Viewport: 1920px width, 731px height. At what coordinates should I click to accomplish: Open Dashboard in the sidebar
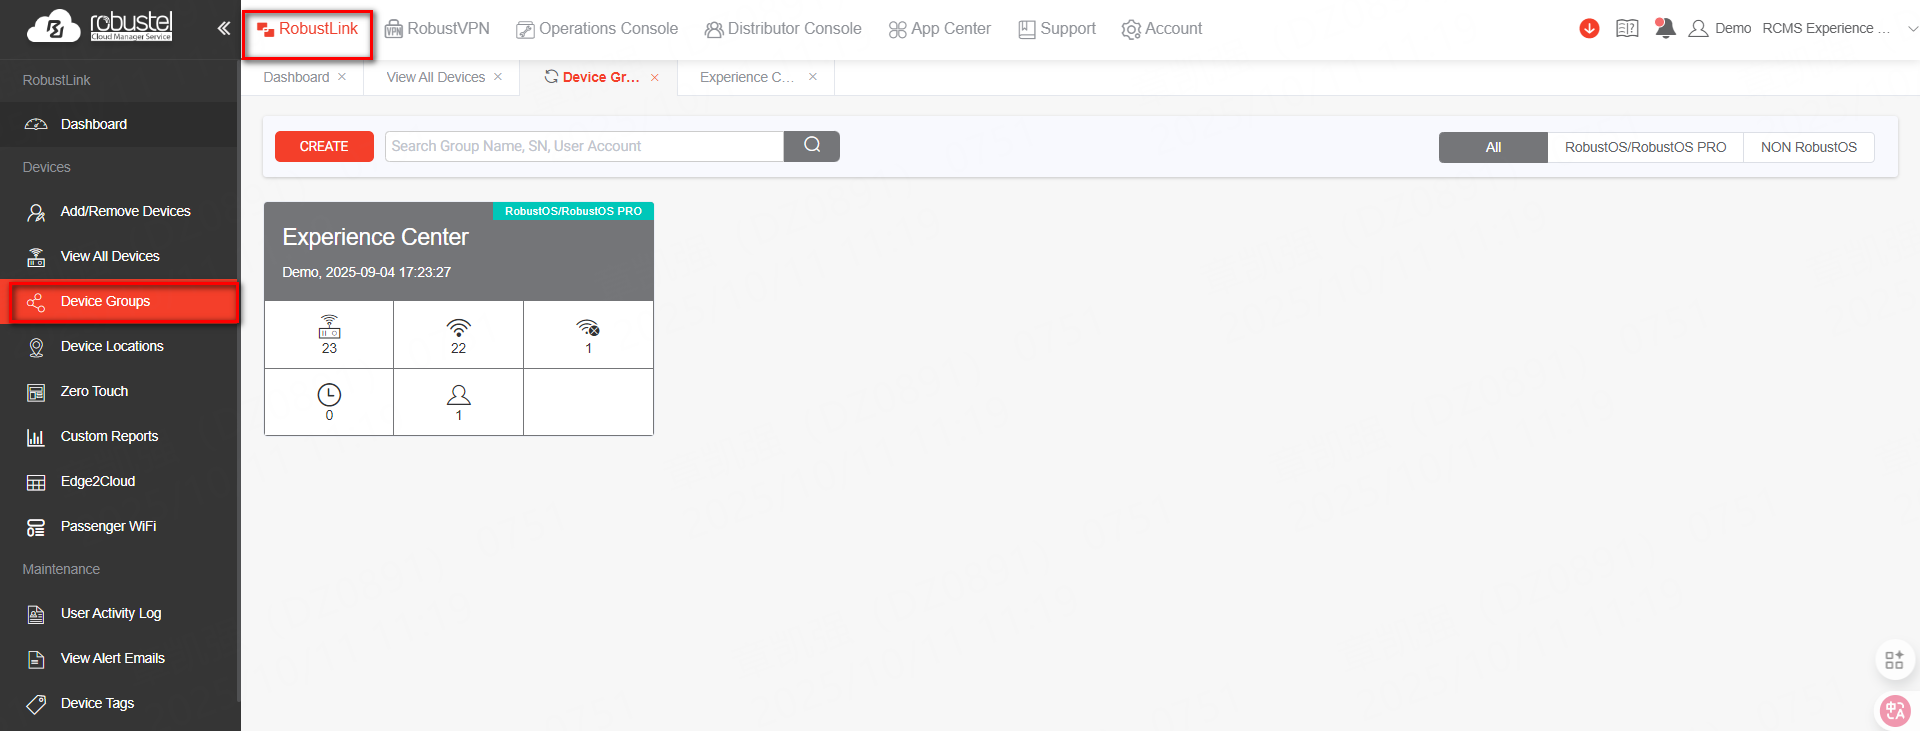(x=119, y=124)
